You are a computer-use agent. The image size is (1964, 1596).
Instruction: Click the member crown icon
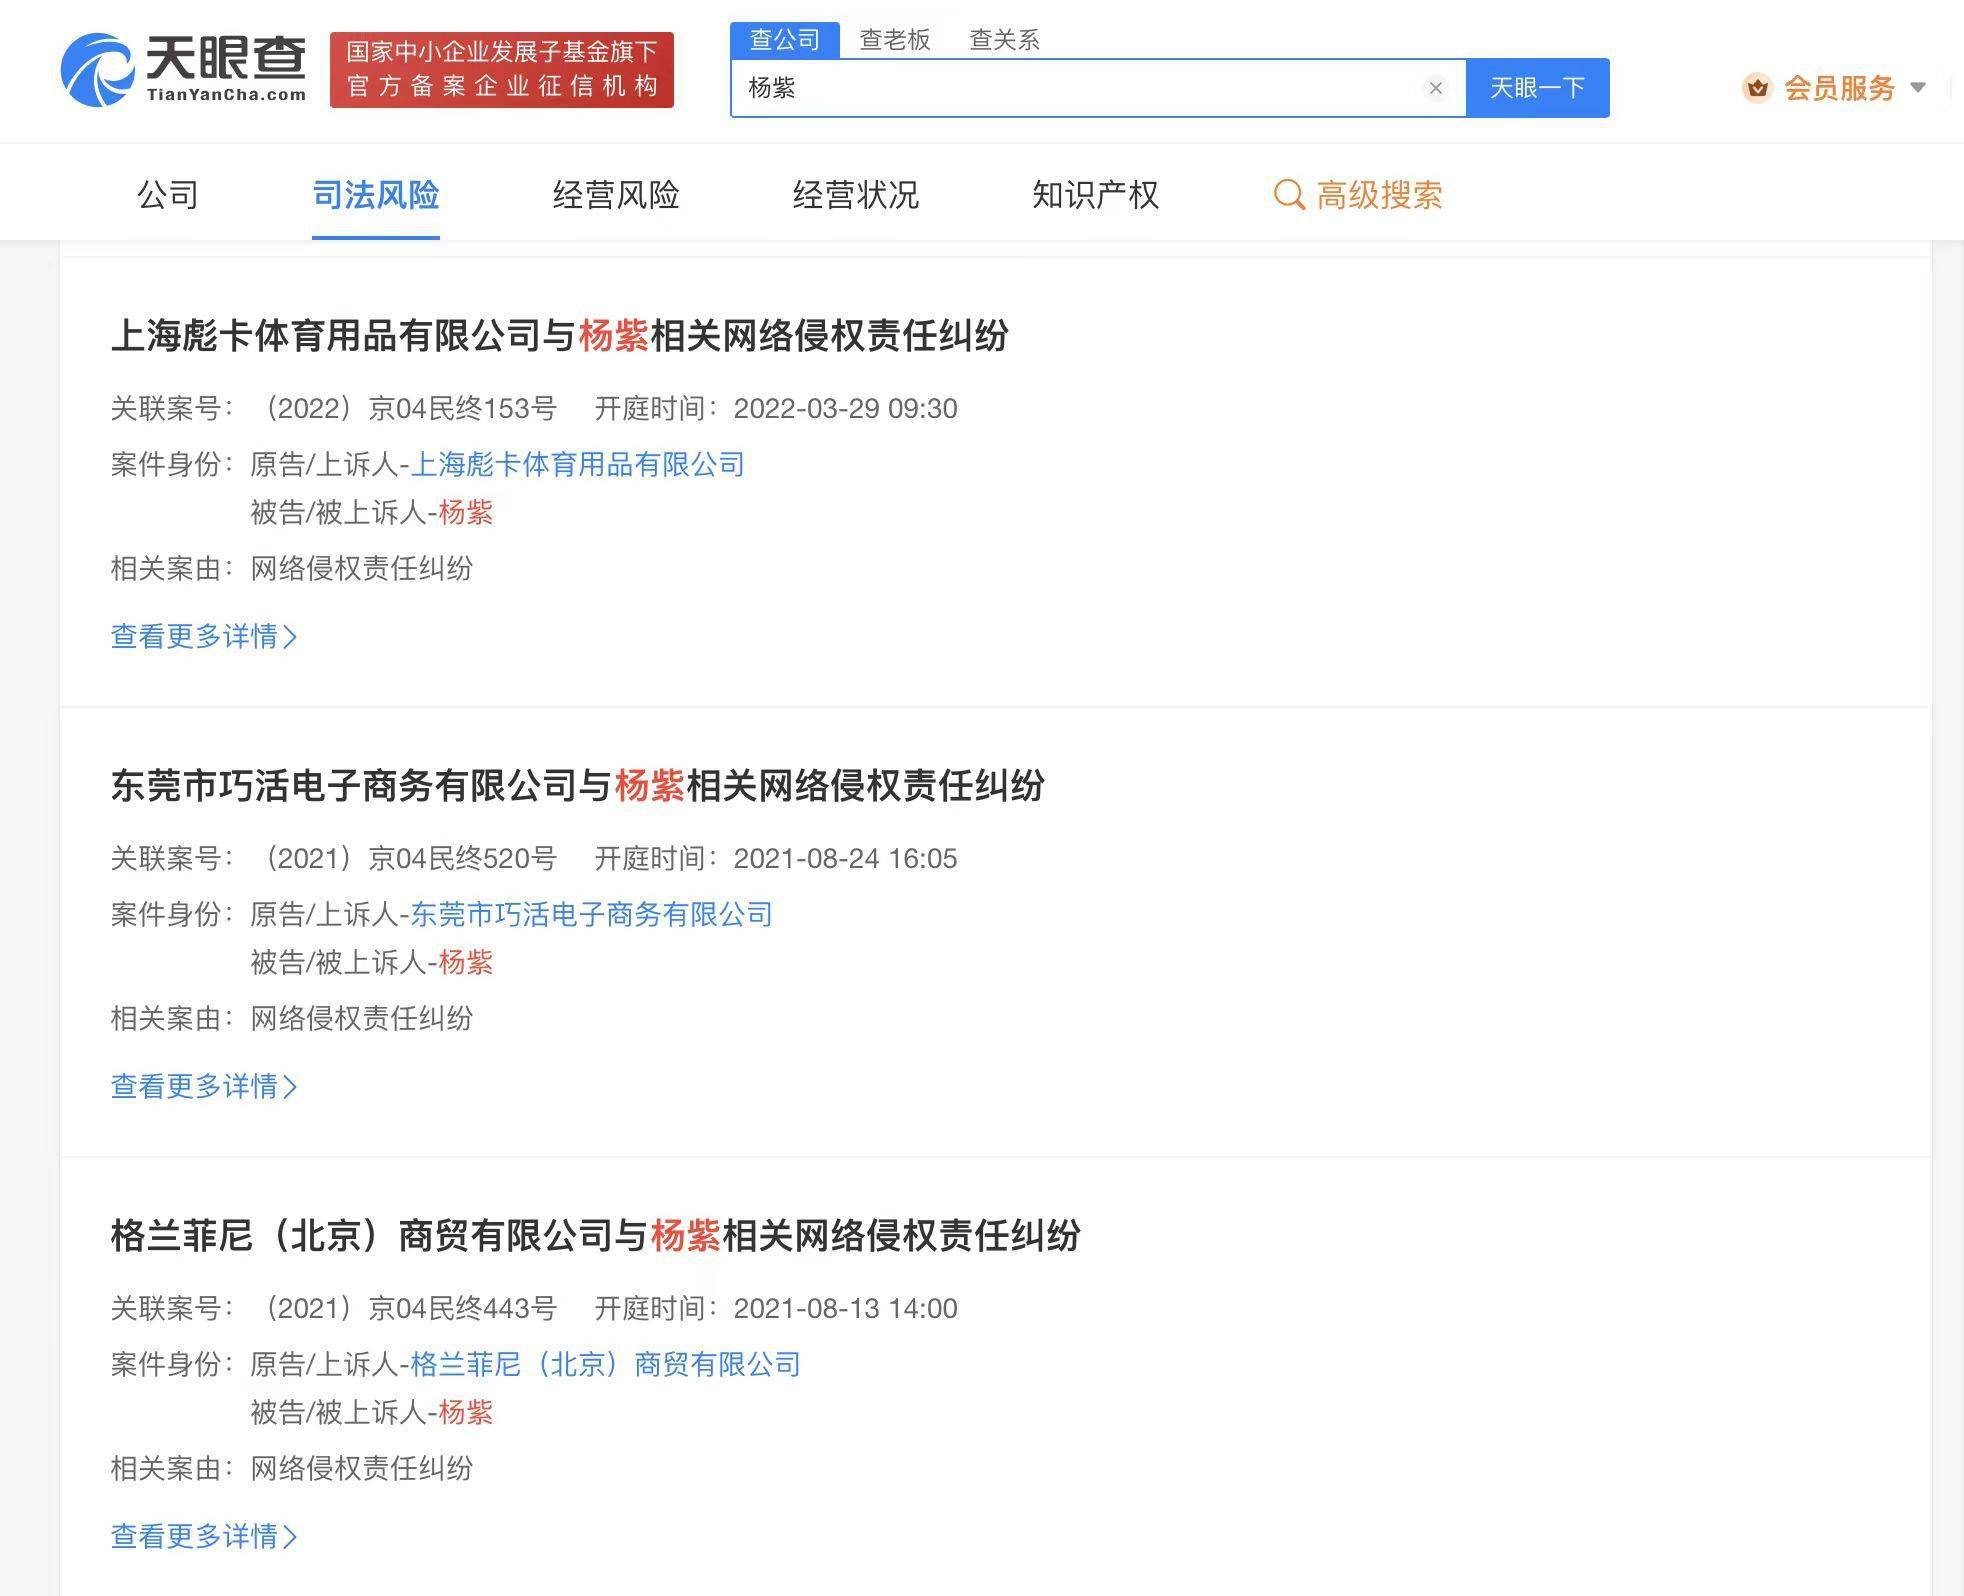coord(1757,88)
